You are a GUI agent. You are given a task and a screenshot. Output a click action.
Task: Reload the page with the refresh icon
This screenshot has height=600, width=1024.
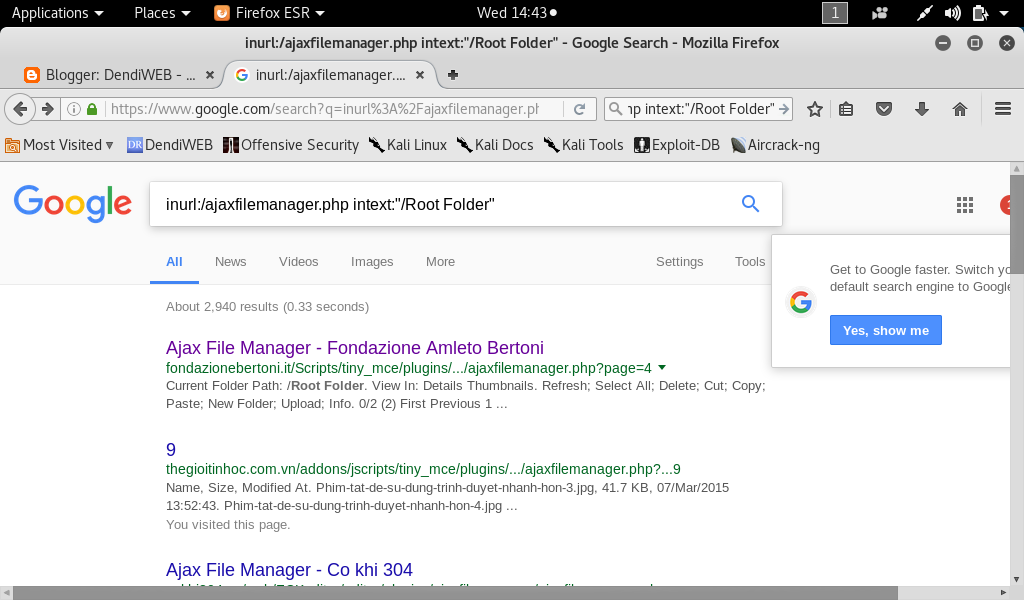(579, 109)
